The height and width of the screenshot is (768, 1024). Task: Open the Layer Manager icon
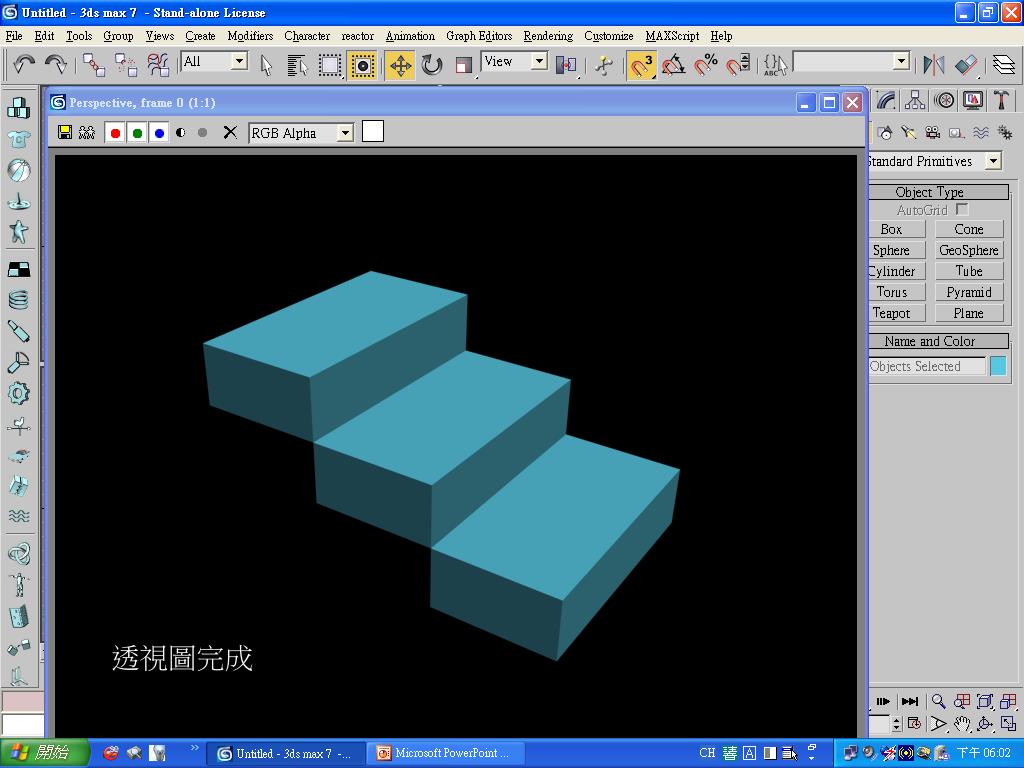click(x=1004, y=65)
